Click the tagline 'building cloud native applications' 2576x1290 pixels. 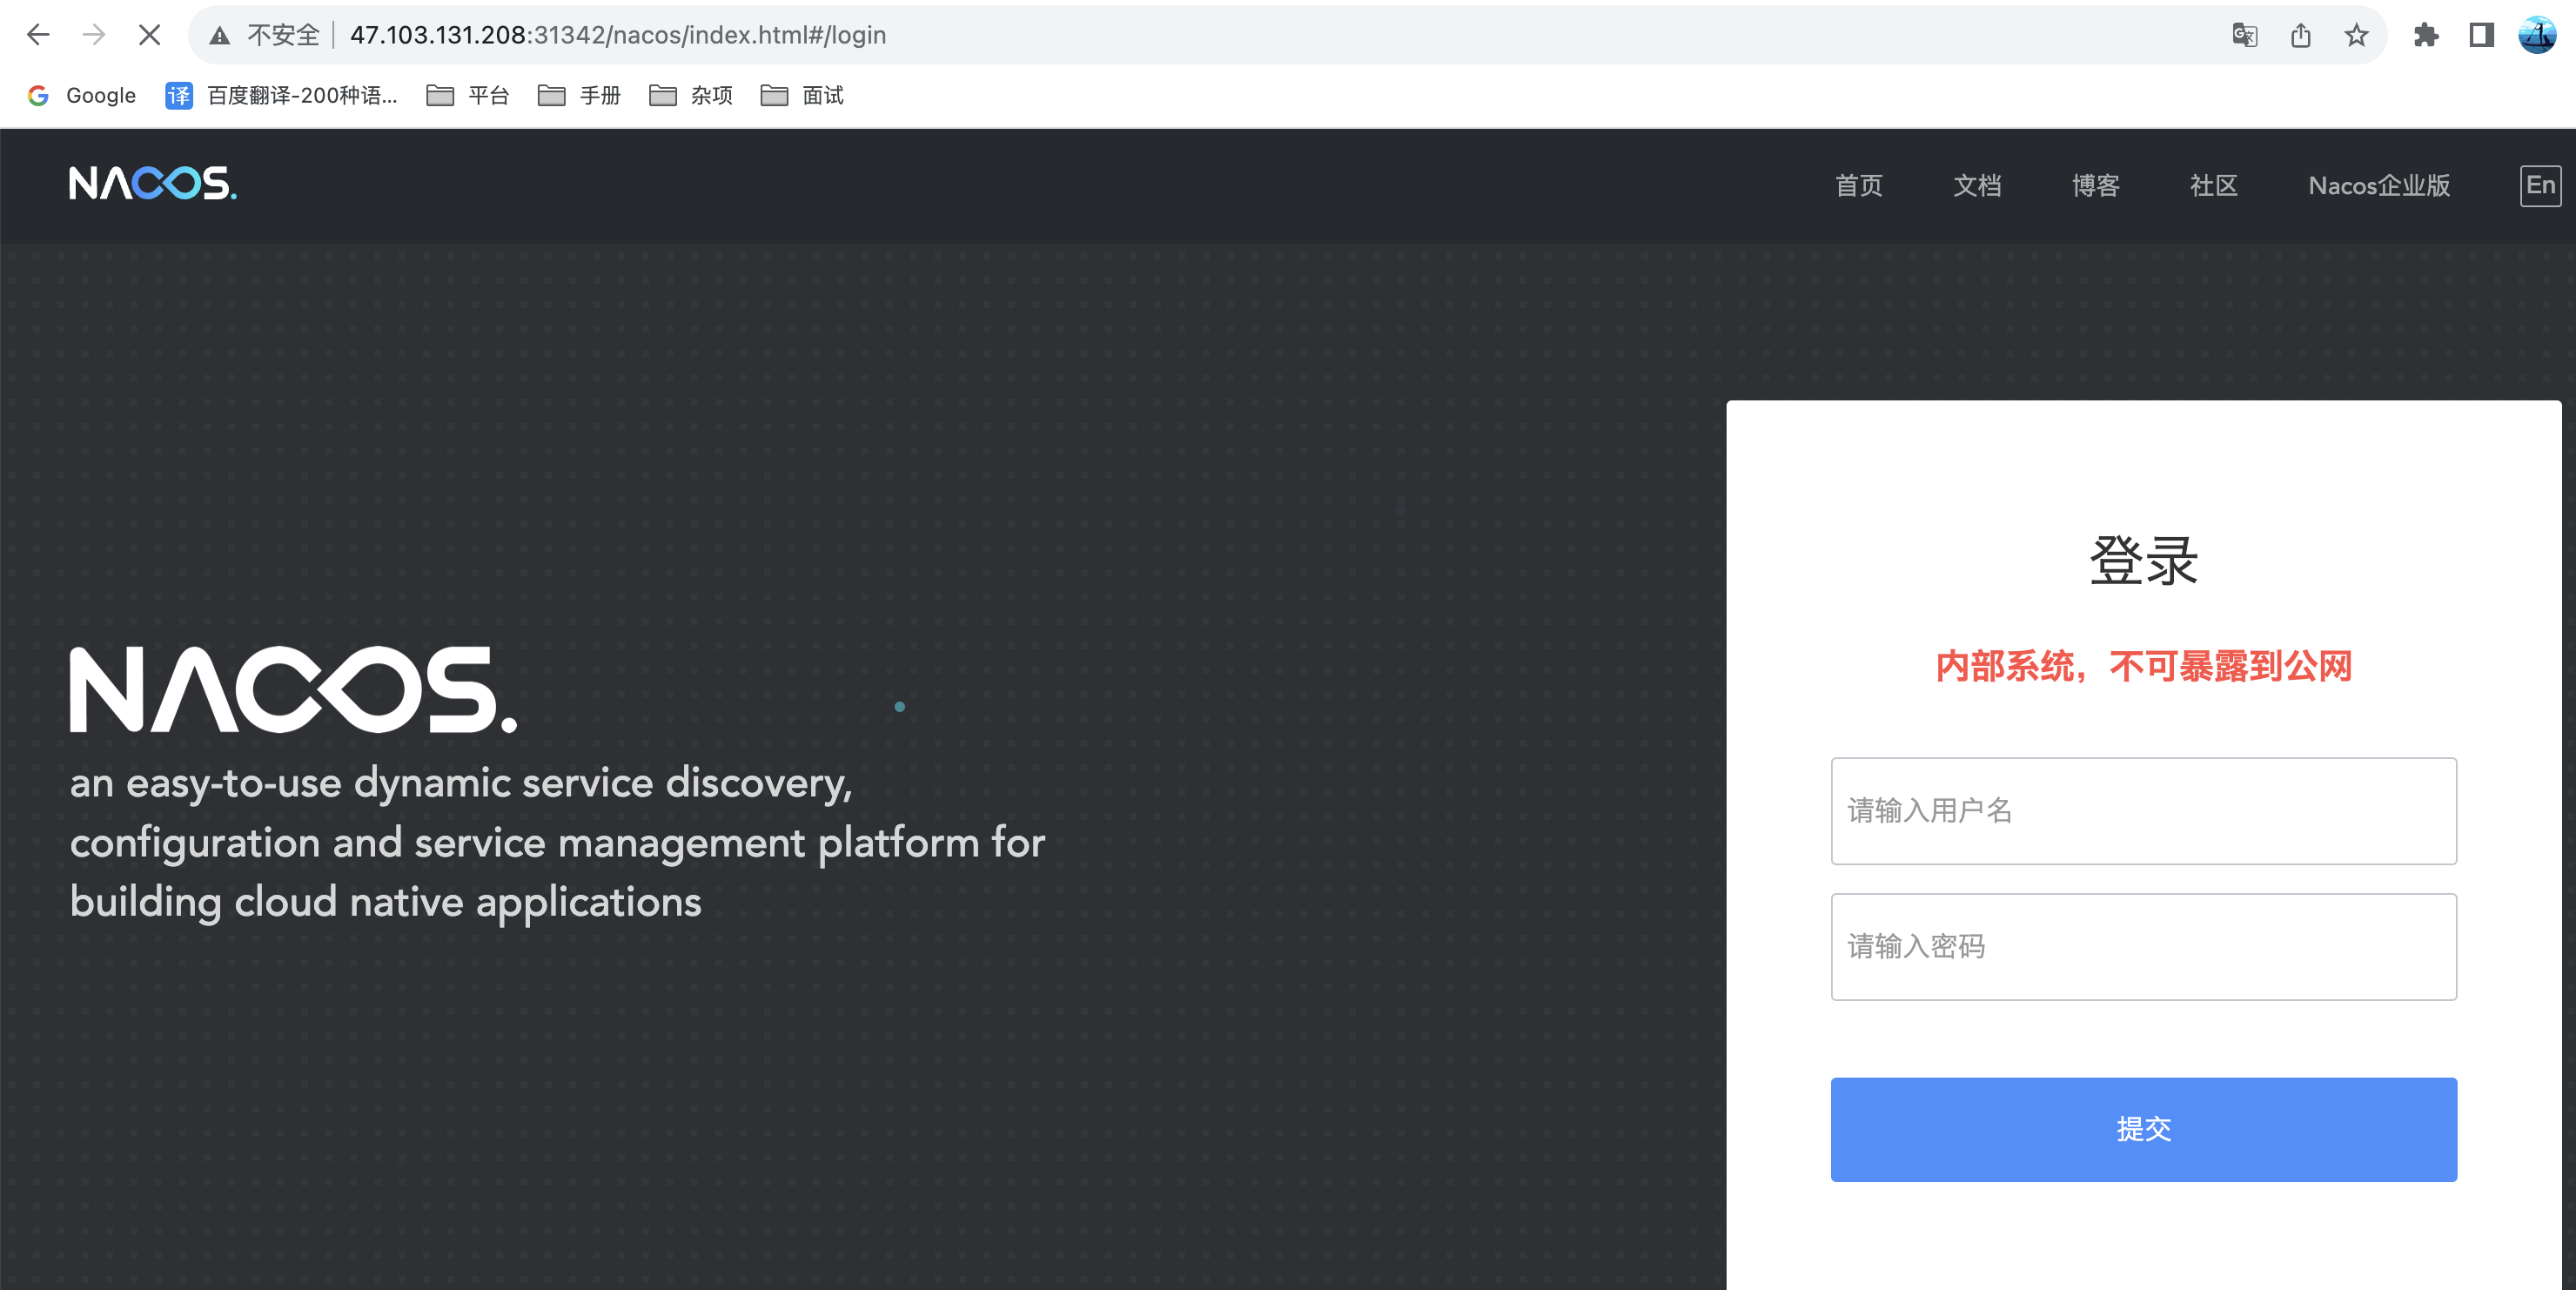(x=385, y=903)
